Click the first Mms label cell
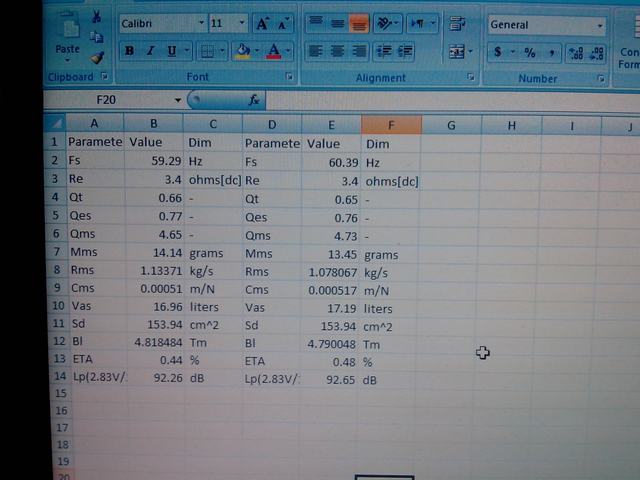This screenshot has height=480, width=640. point(97,252)
